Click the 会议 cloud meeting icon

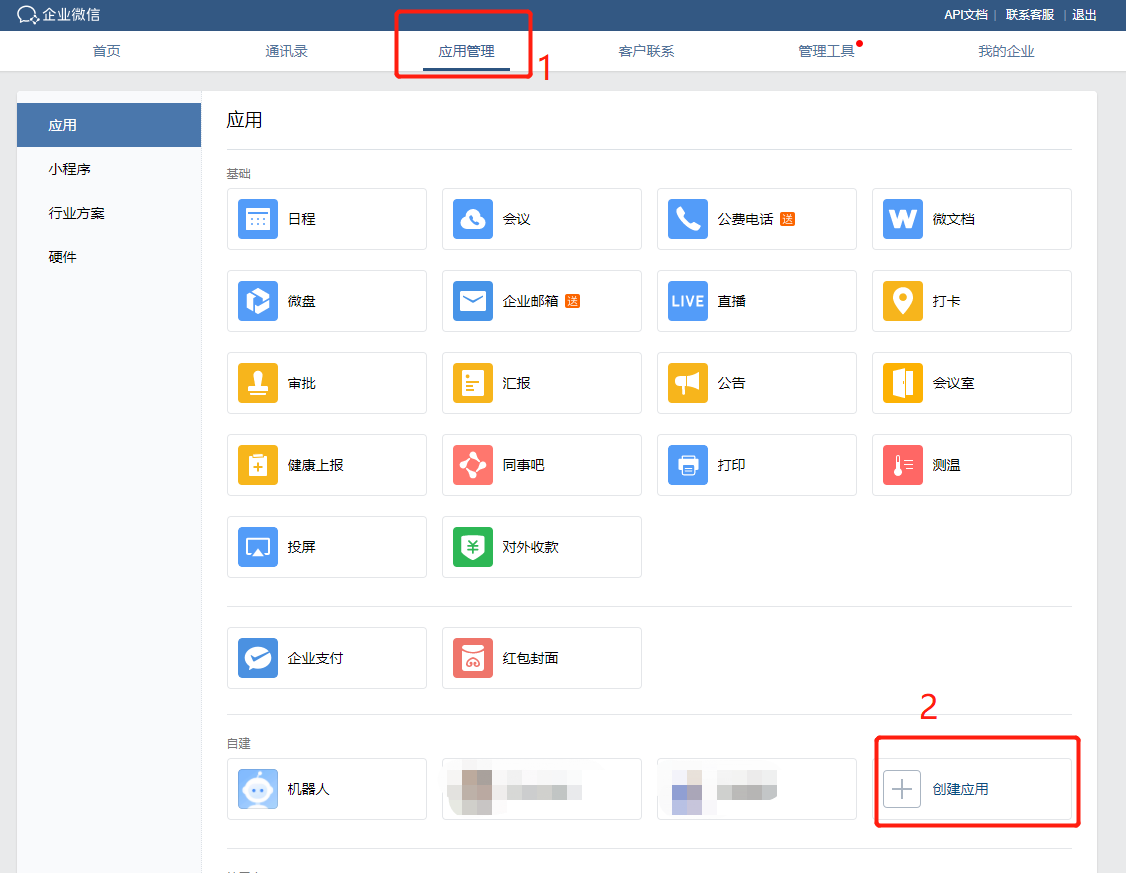pos(473,219)
